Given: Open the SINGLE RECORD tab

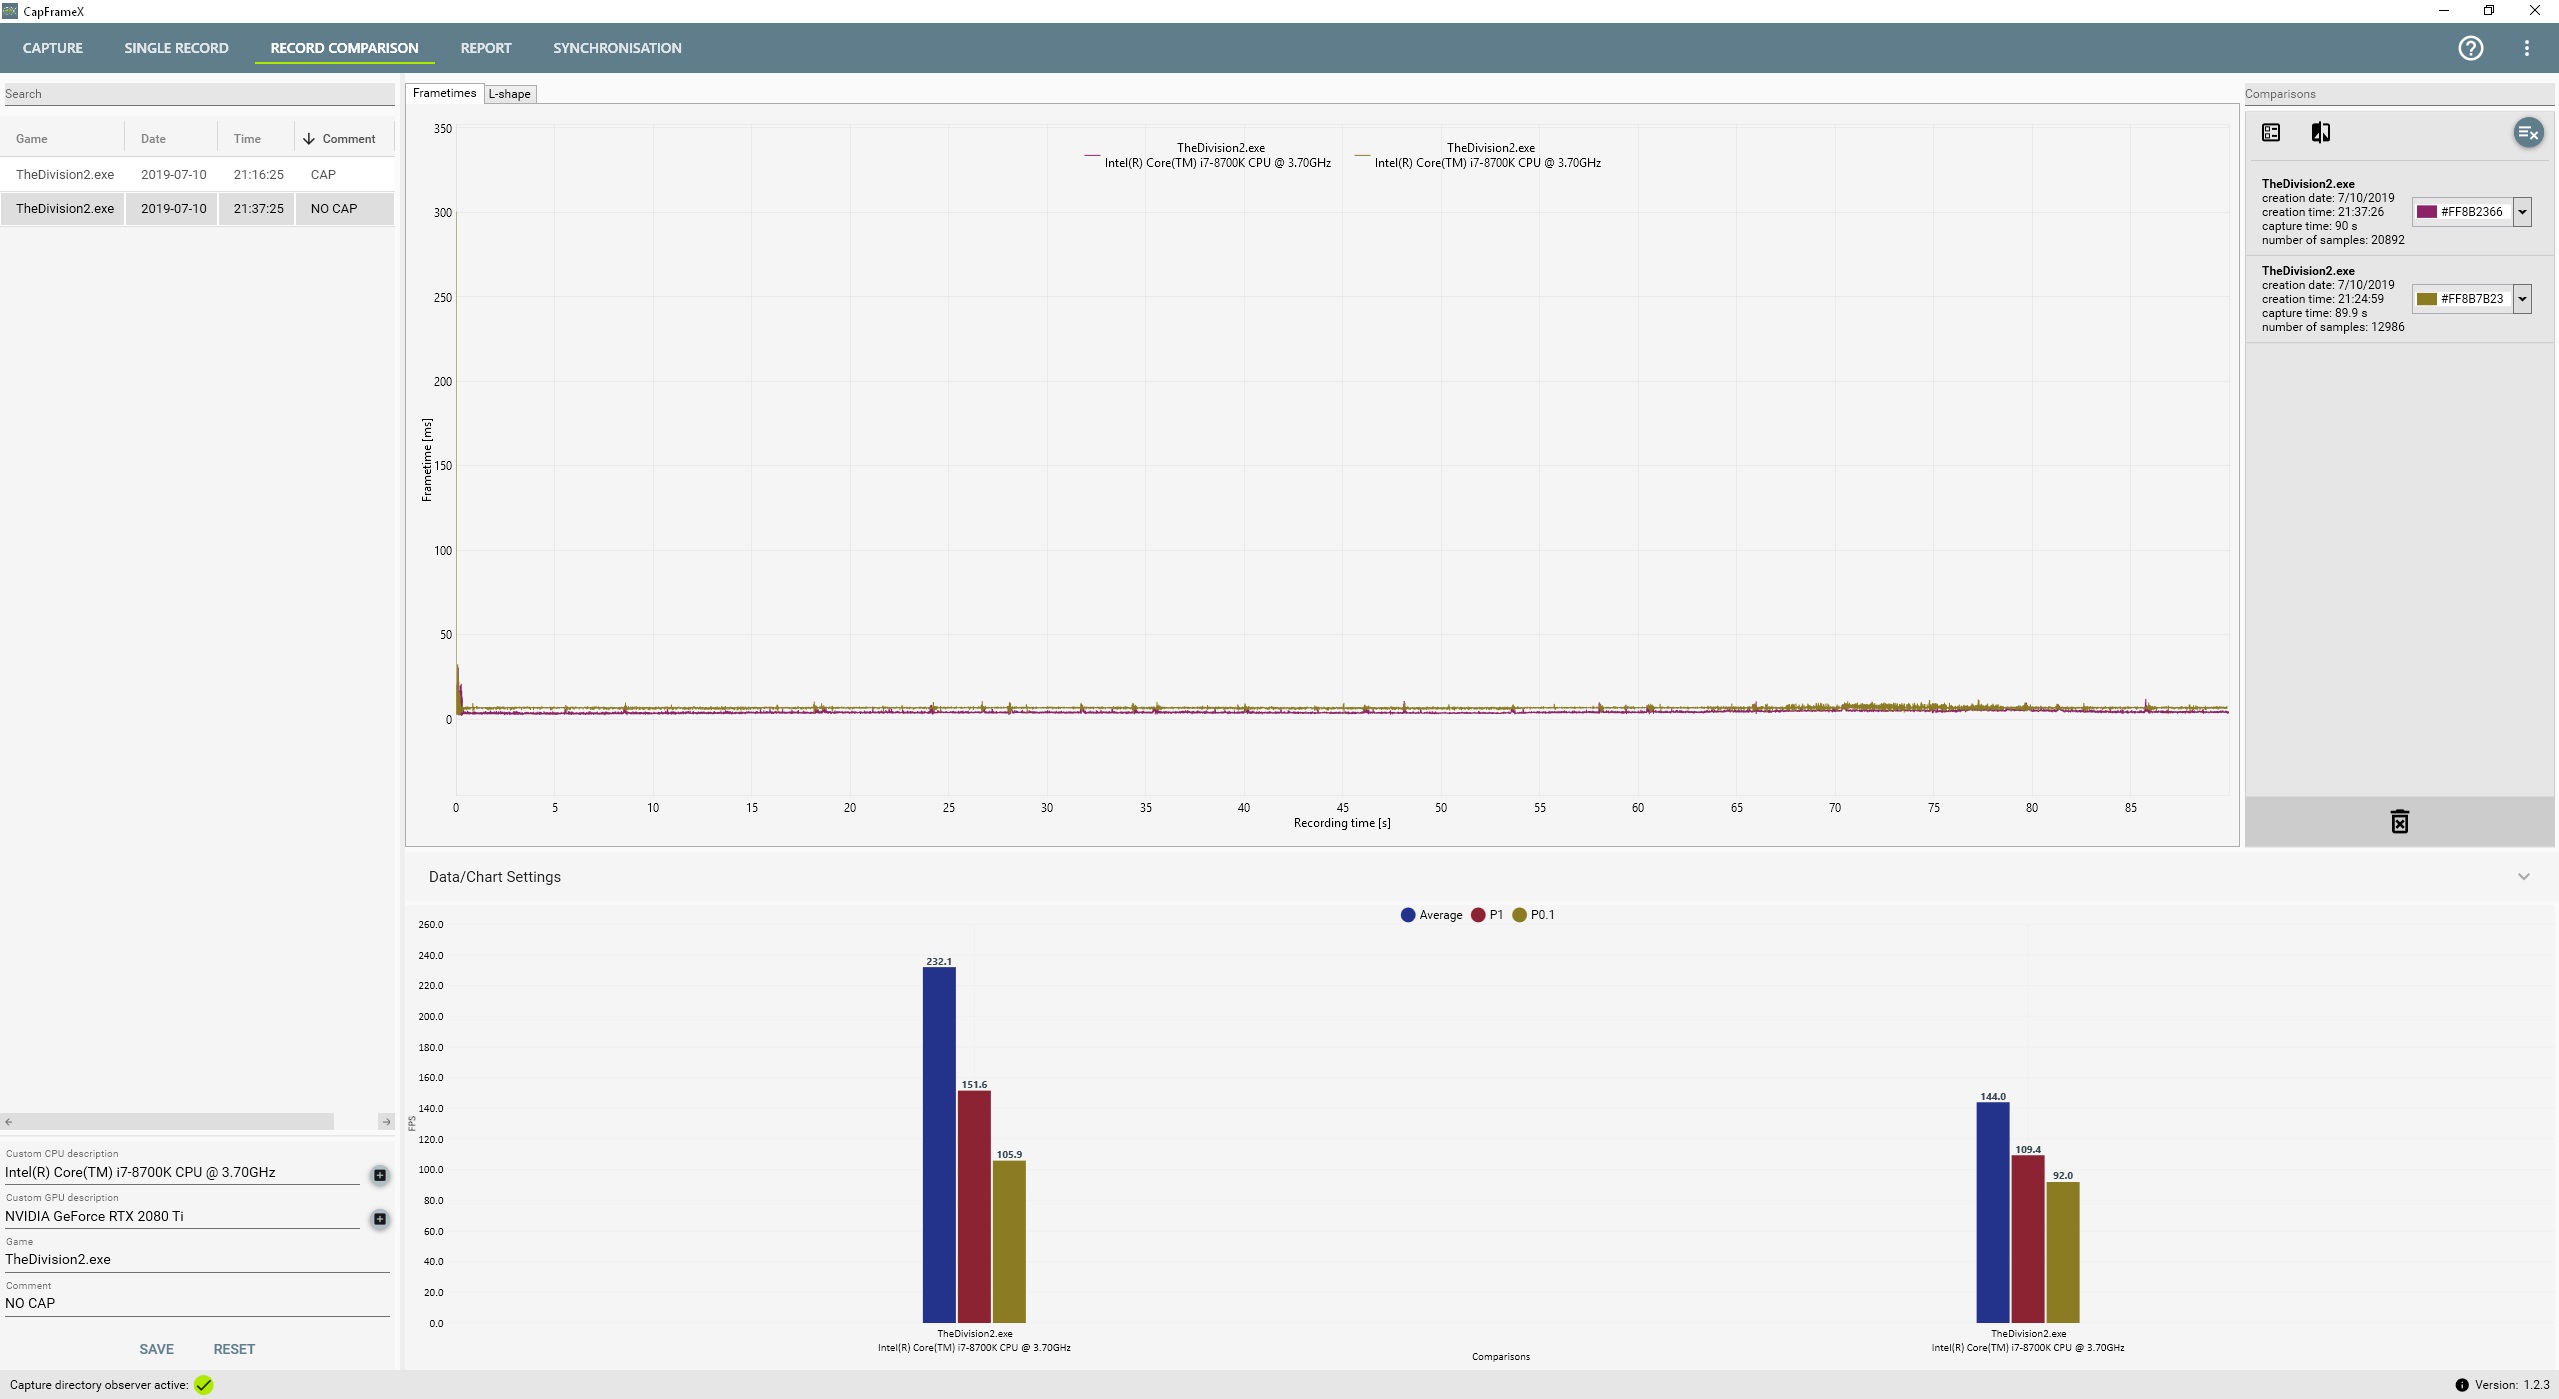Looking at the screenshot, I should pyautogui.click(x=176, y=48).
